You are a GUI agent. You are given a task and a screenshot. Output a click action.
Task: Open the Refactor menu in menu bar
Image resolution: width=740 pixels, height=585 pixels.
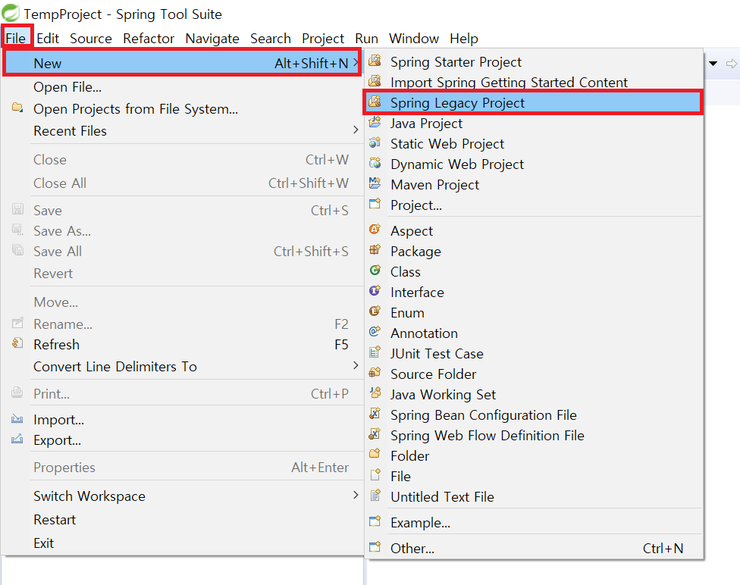148,38
